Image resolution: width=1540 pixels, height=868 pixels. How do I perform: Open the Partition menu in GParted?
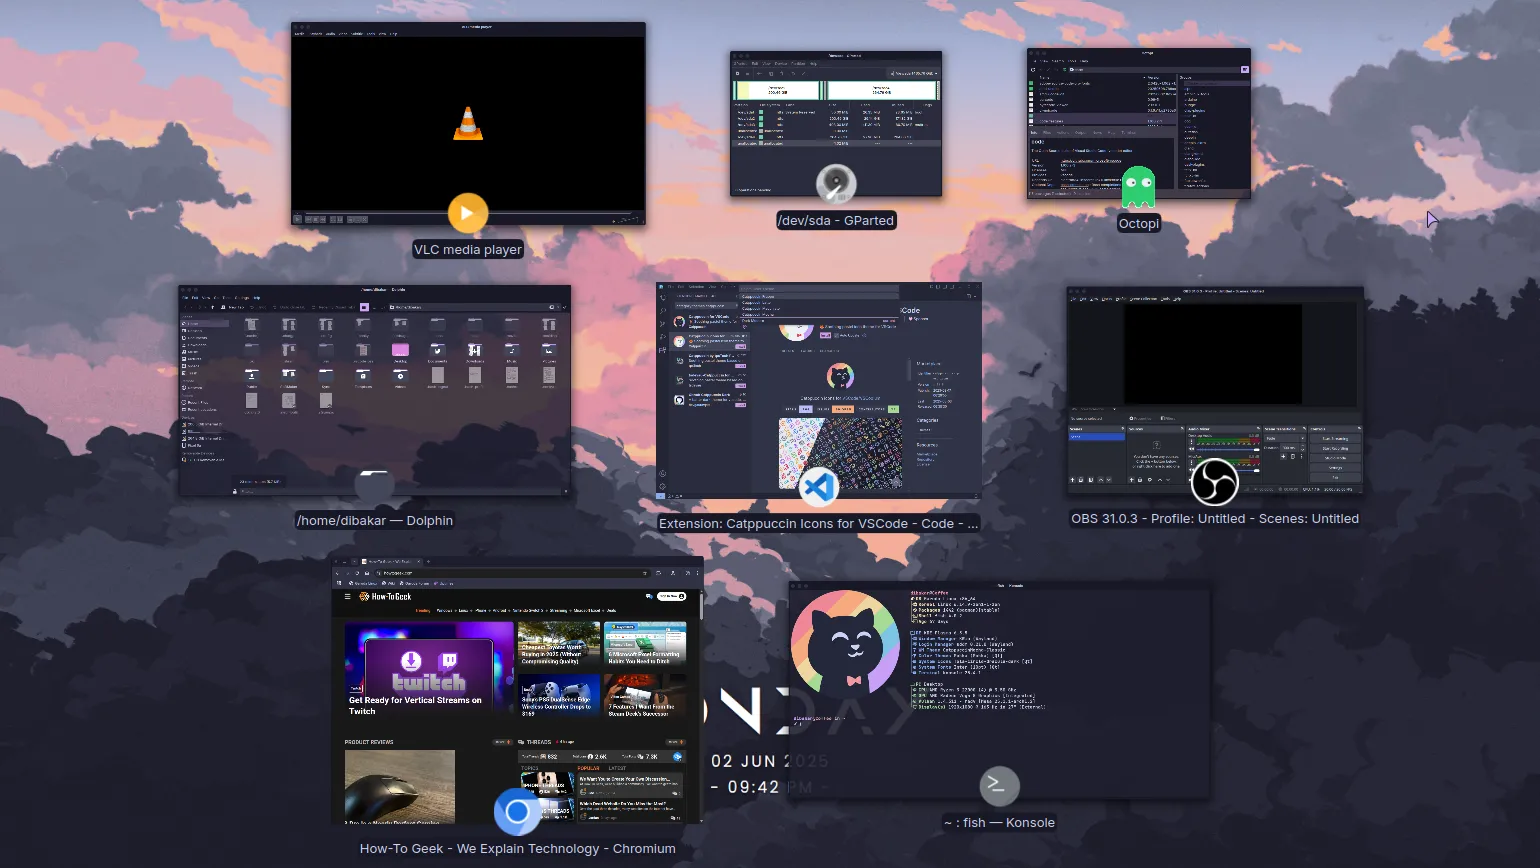click(x=798, y=64)
